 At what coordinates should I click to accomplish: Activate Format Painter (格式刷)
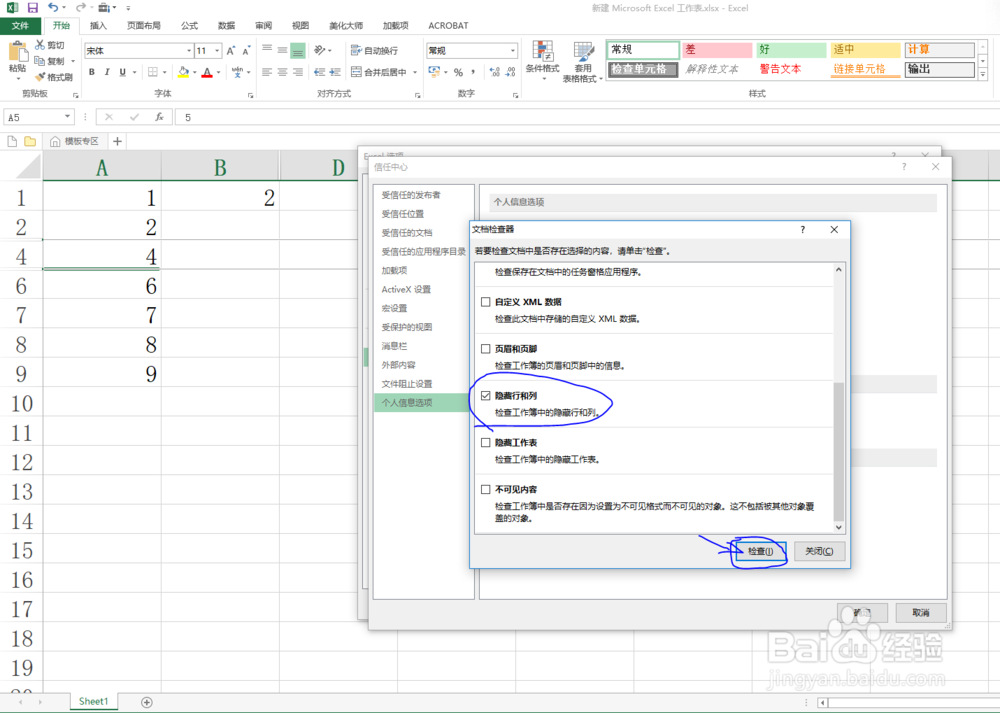point(54,77)
